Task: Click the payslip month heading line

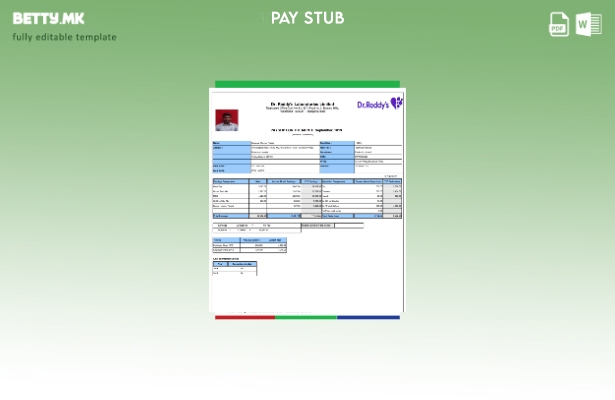Action: click(x=308, y=130)
